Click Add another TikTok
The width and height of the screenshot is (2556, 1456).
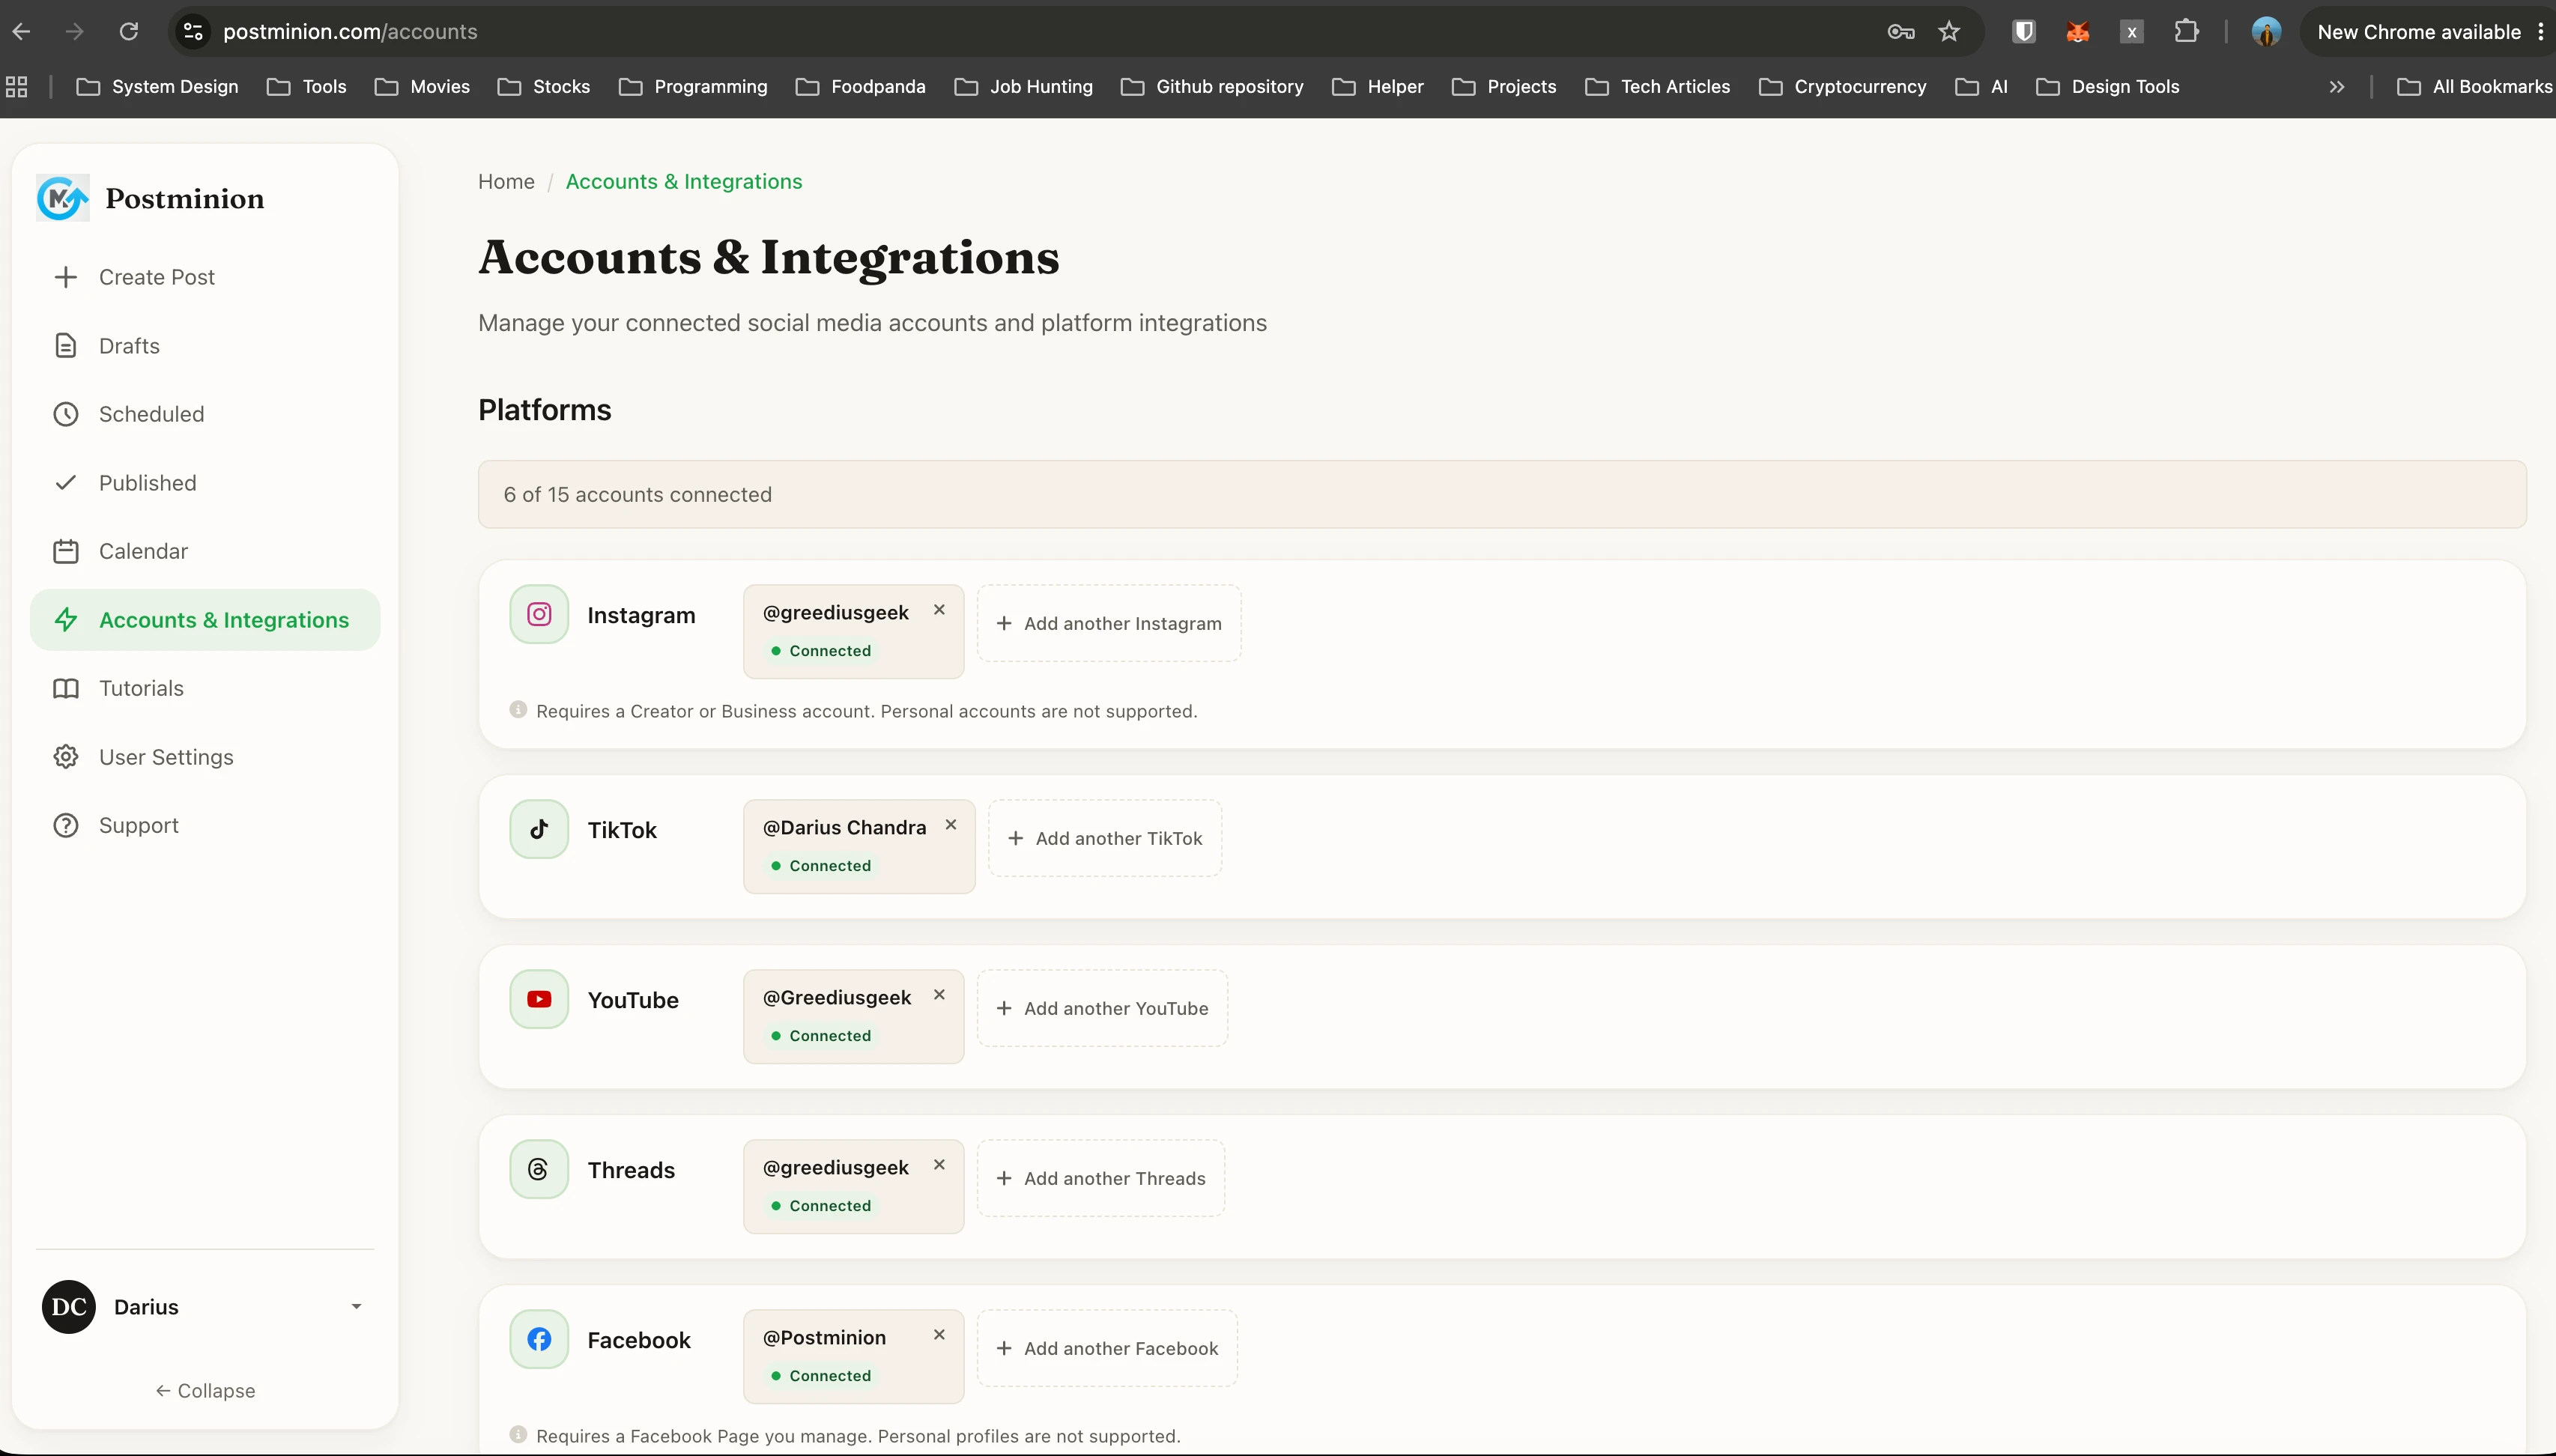pyautogui.click(x=1105, y=838)
